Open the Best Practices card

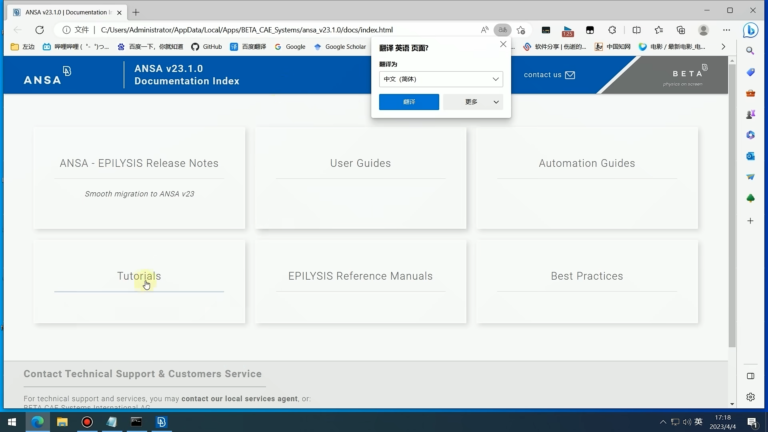[587, 282]
